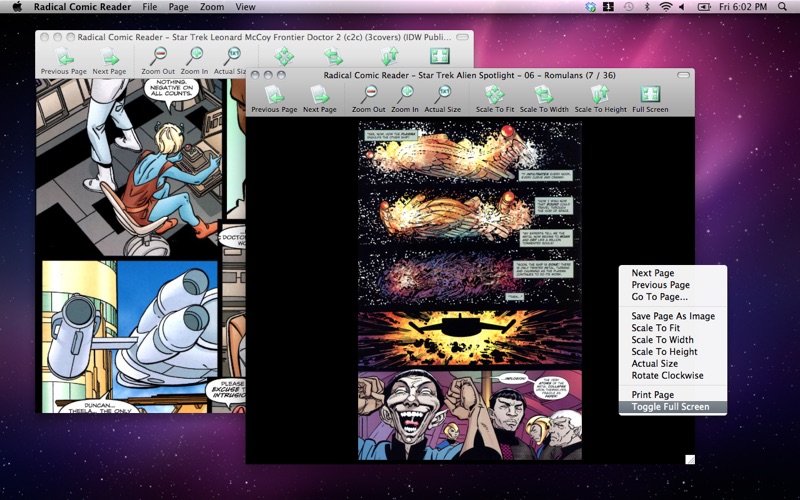Select Scale To Fit in Romulans toolbar
Screen dimensions: 800x500
(x=495, y=99)
